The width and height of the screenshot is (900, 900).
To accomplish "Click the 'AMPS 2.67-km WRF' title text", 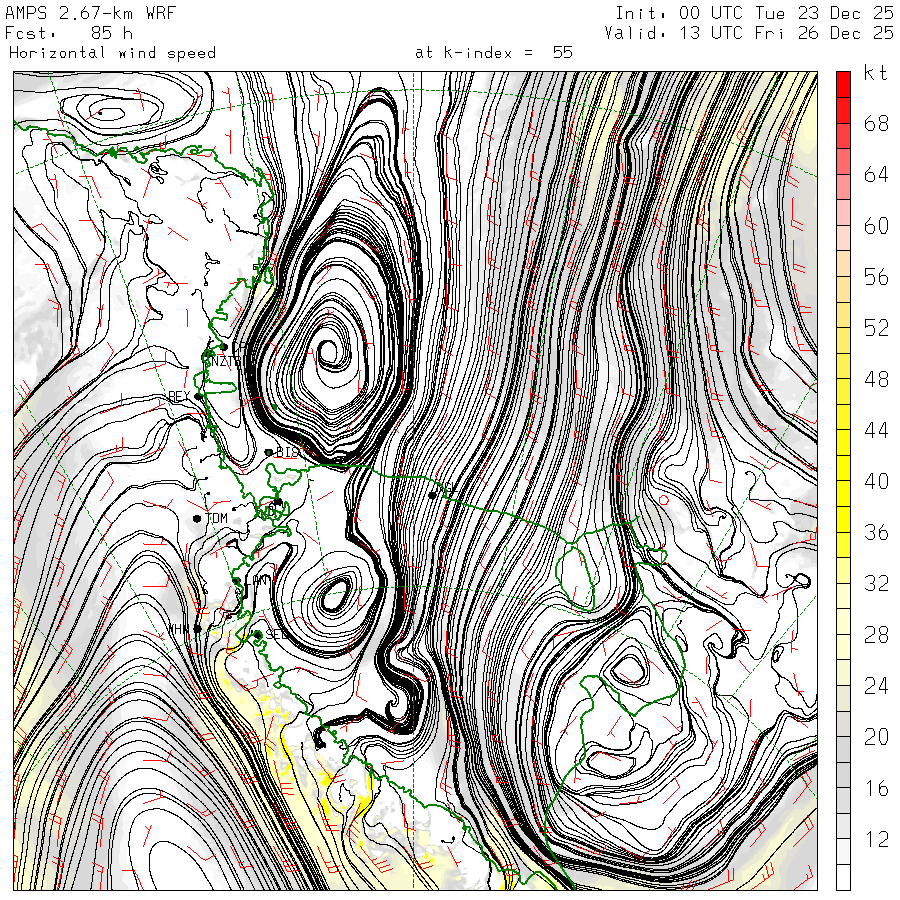I will click(x=90, y=13).
